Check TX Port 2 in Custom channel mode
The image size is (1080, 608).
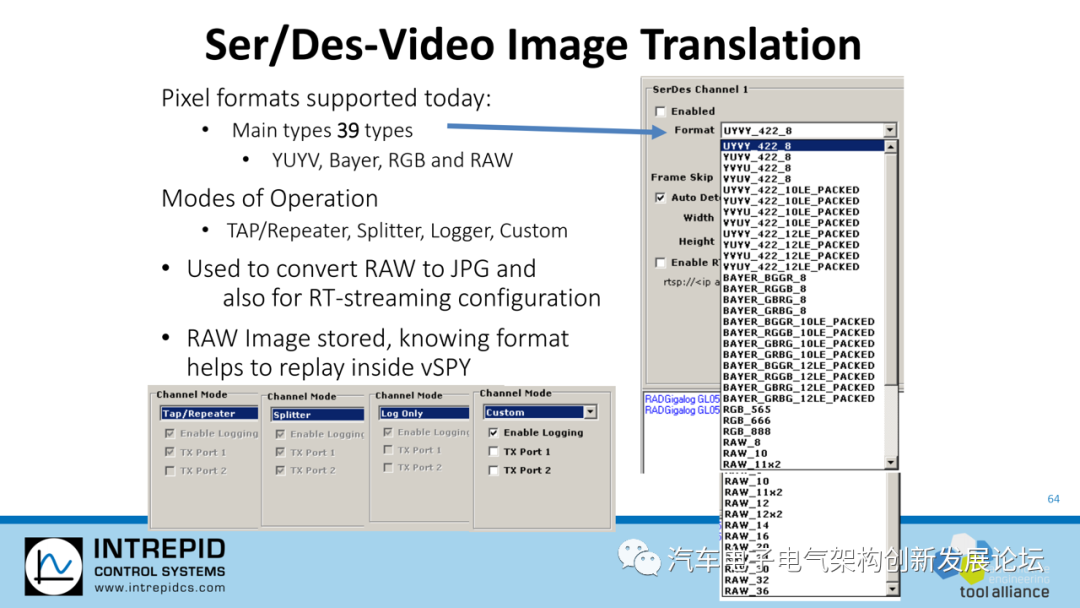[x=493, y=470]
